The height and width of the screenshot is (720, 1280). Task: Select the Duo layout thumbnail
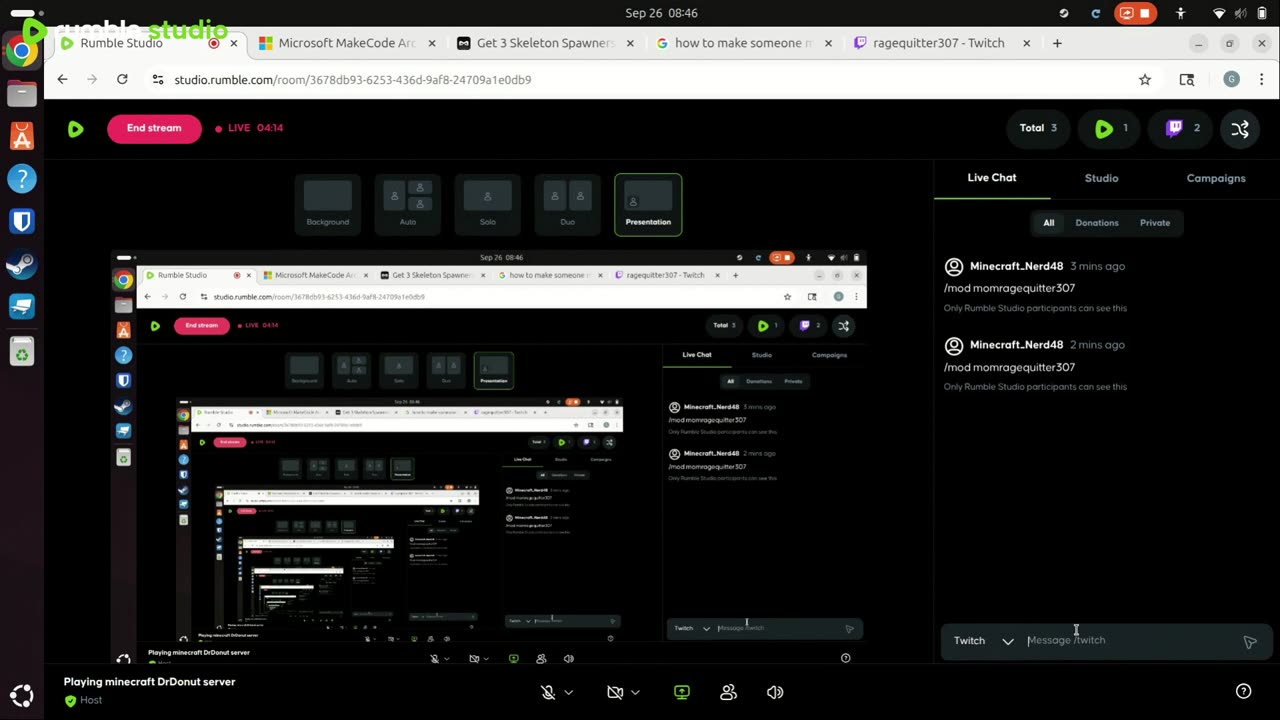[568, 204]
